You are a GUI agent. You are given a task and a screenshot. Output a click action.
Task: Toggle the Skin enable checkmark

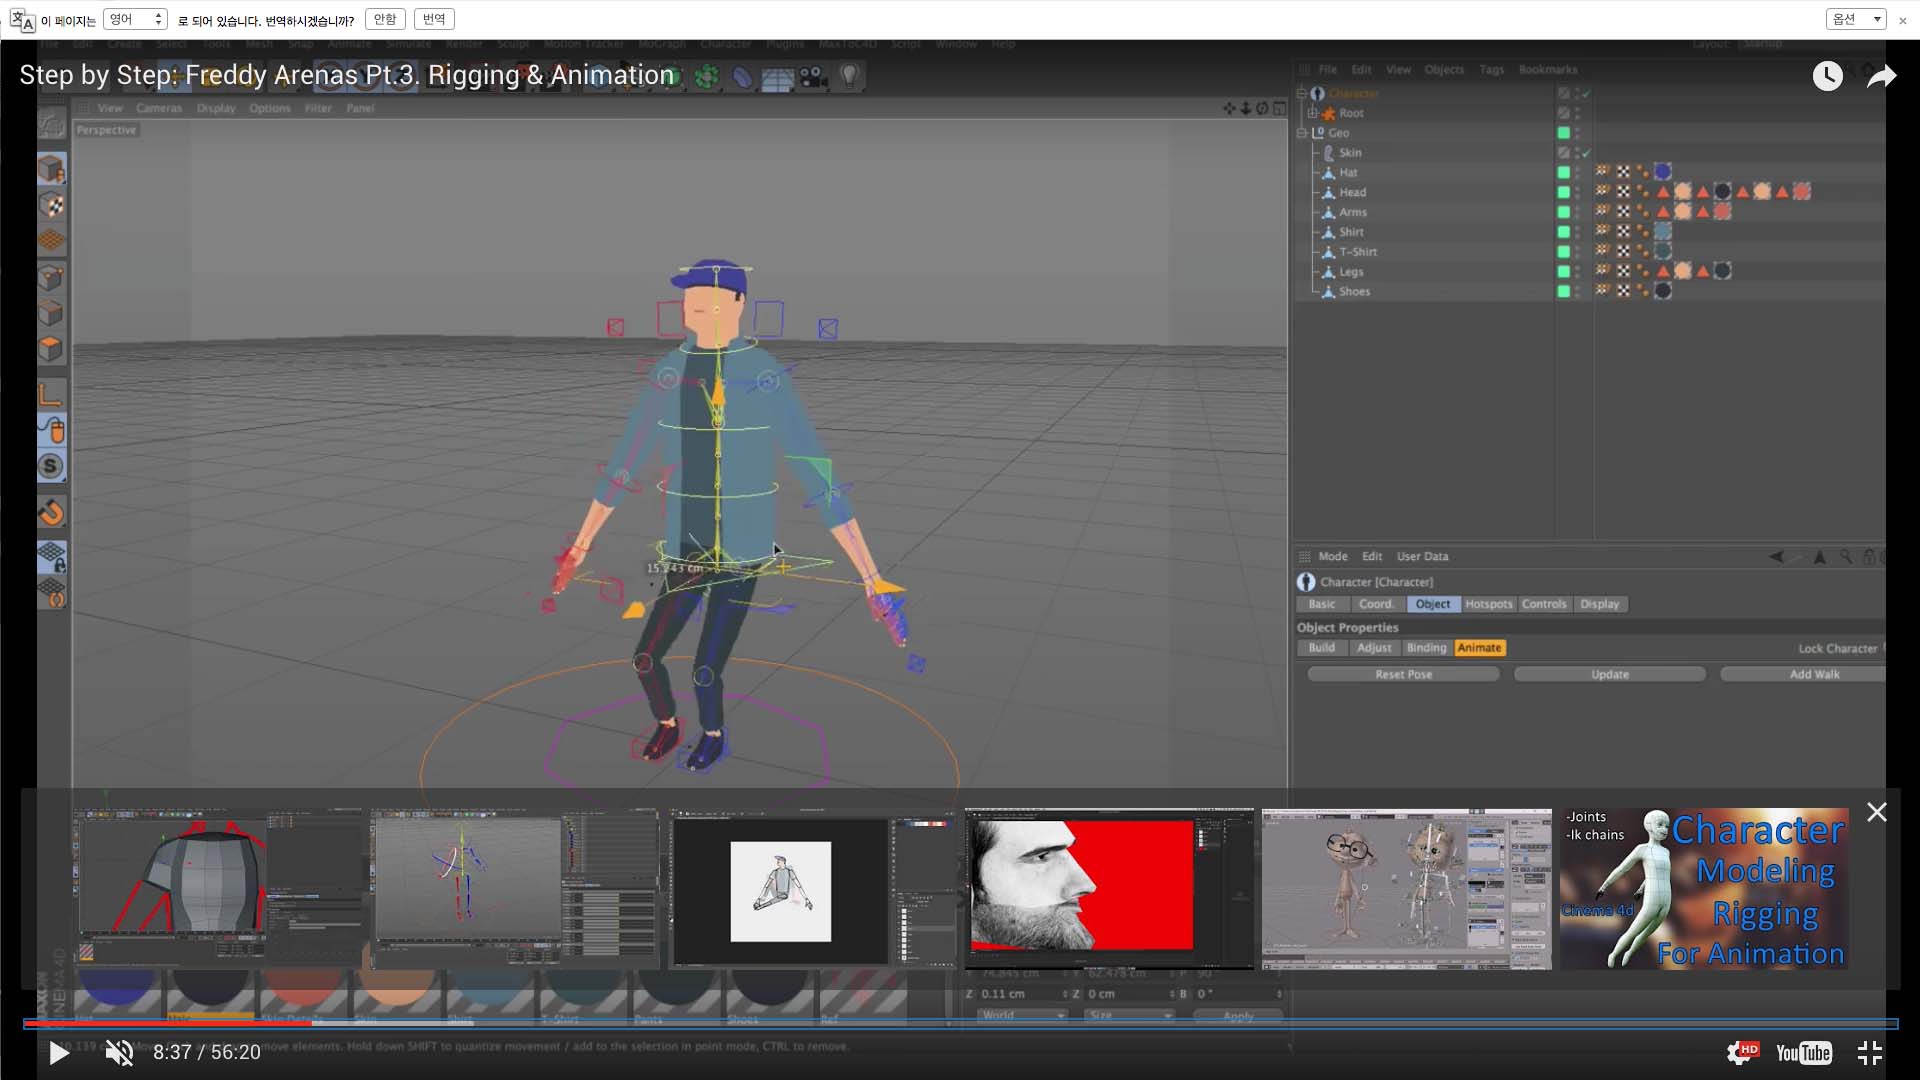pyautogui.click(x=1586, y=153)
